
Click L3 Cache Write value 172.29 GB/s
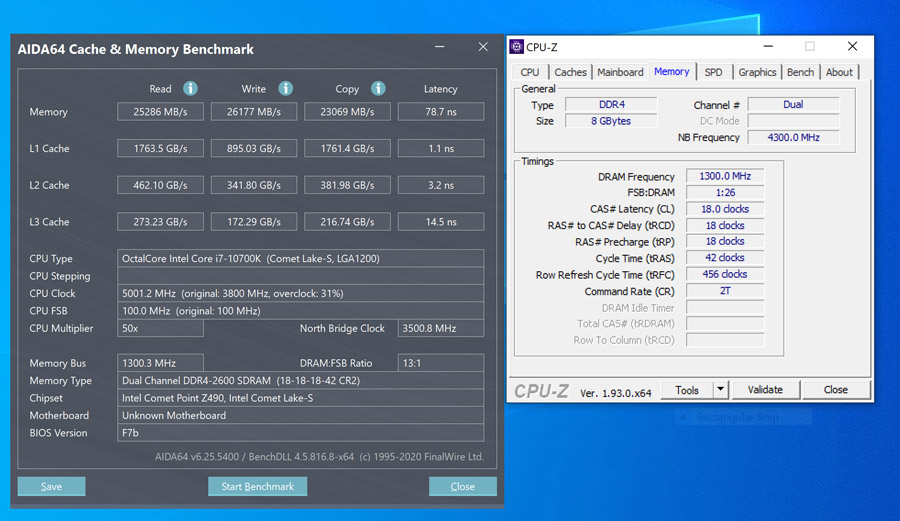pos(254,222)
